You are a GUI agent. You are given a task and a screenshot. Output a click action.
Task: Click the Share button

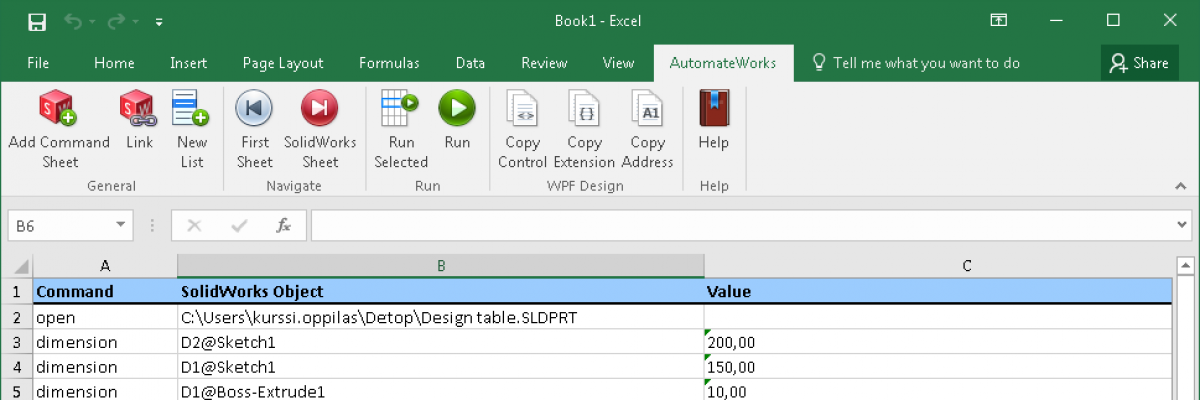(1139, 62)
